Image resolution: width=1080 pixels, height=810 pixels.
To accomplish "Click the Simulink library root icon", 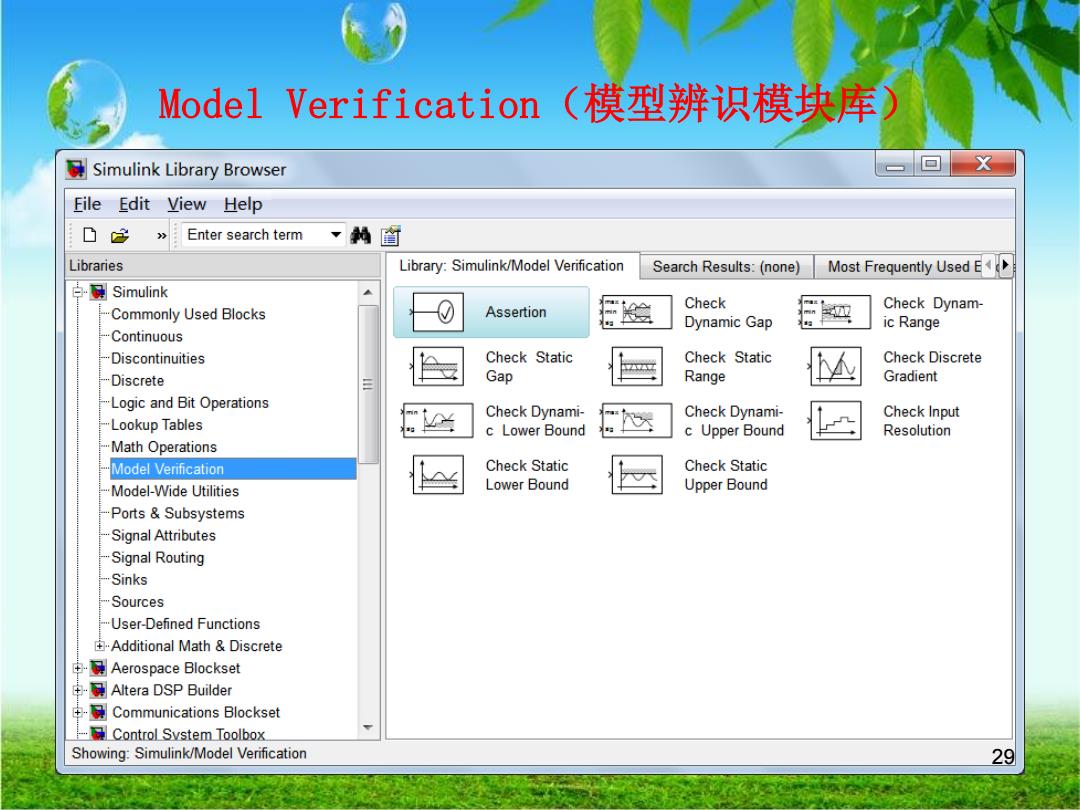I will coord(98,292).
